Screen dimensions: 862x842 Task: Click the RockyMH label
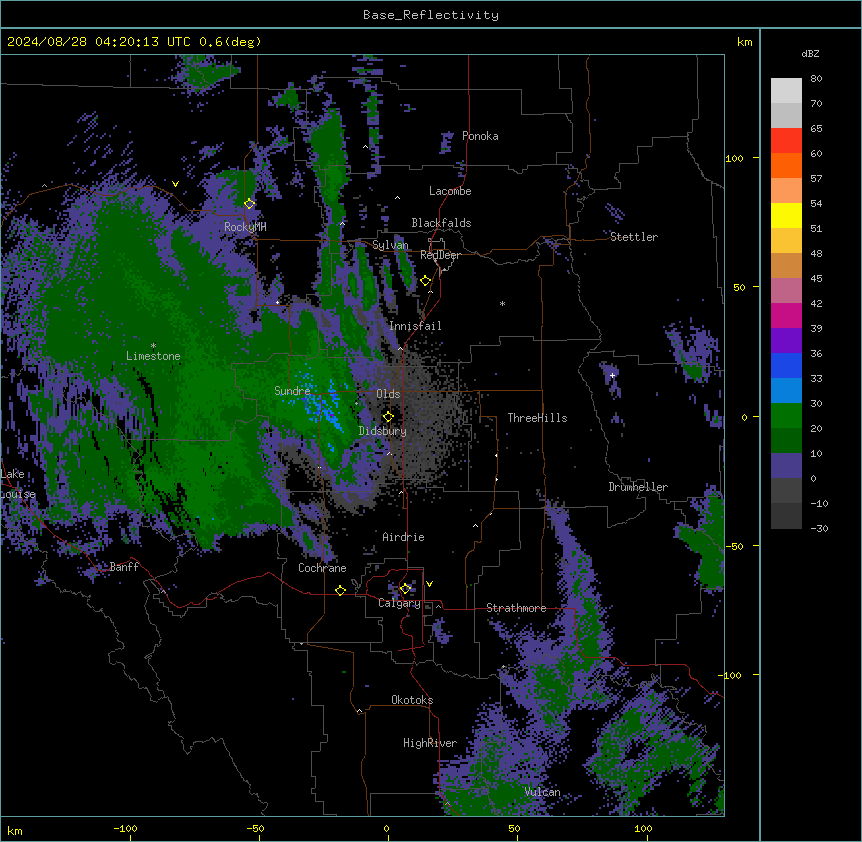(245, 227)
